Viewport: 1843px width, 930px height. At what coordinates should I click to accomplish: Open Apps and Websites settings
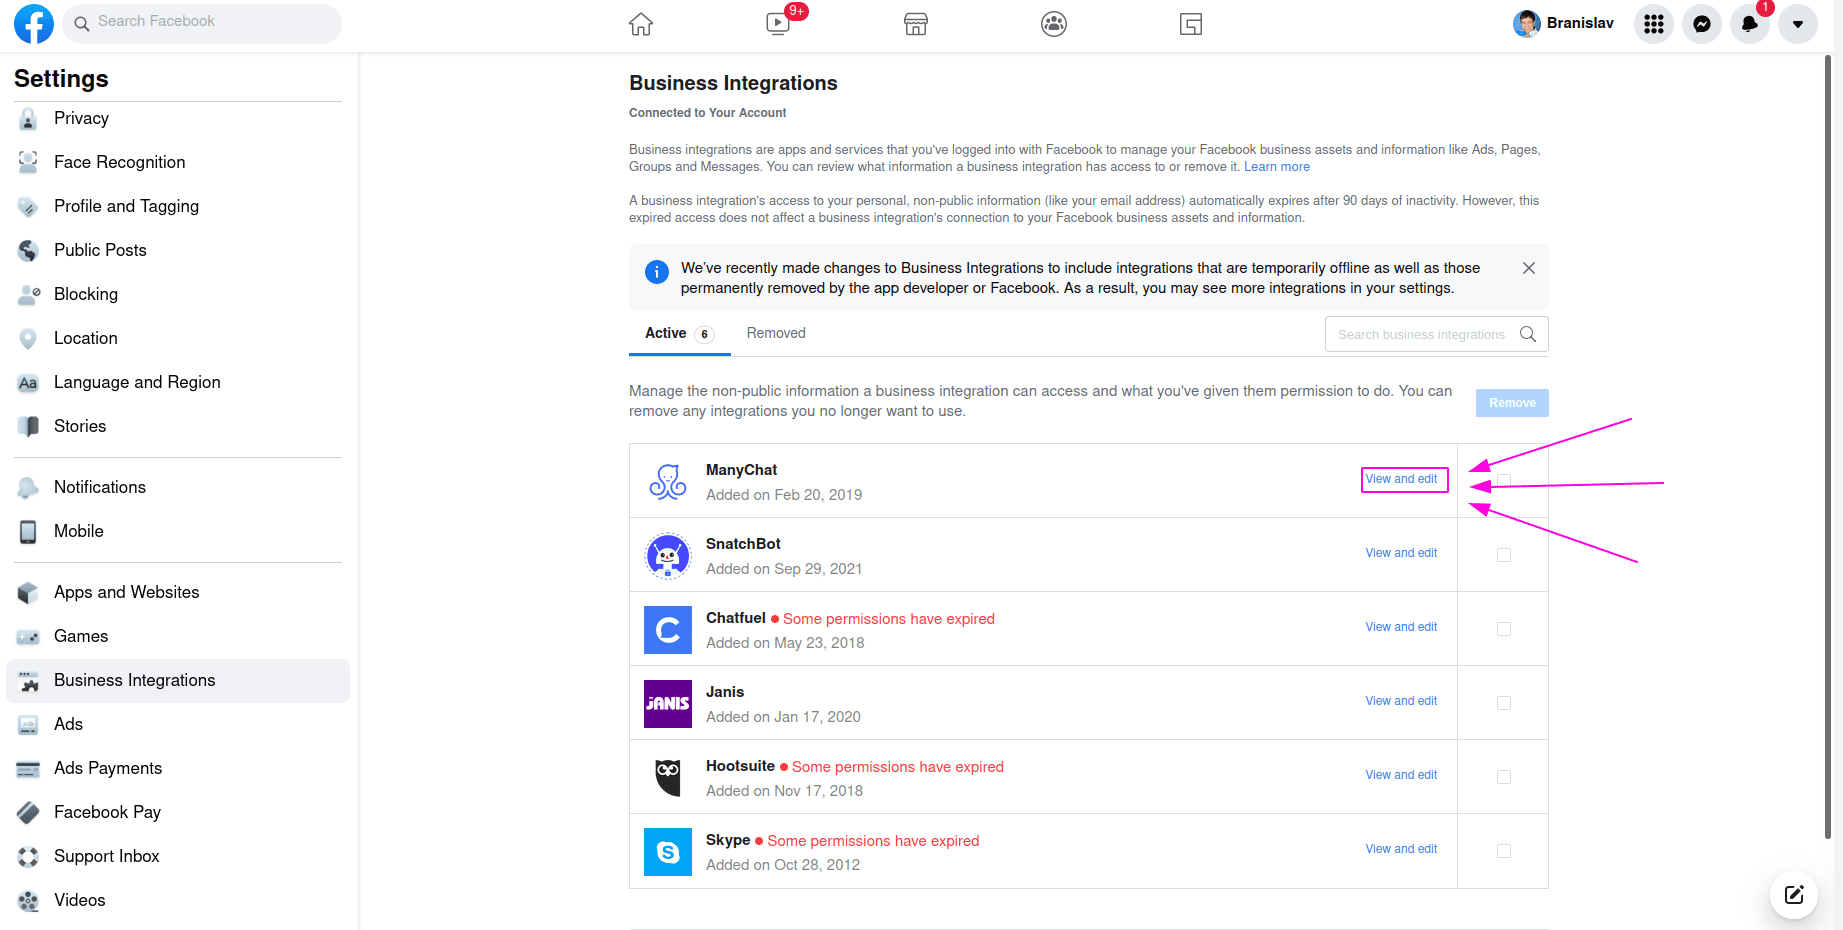click(178, 592)
